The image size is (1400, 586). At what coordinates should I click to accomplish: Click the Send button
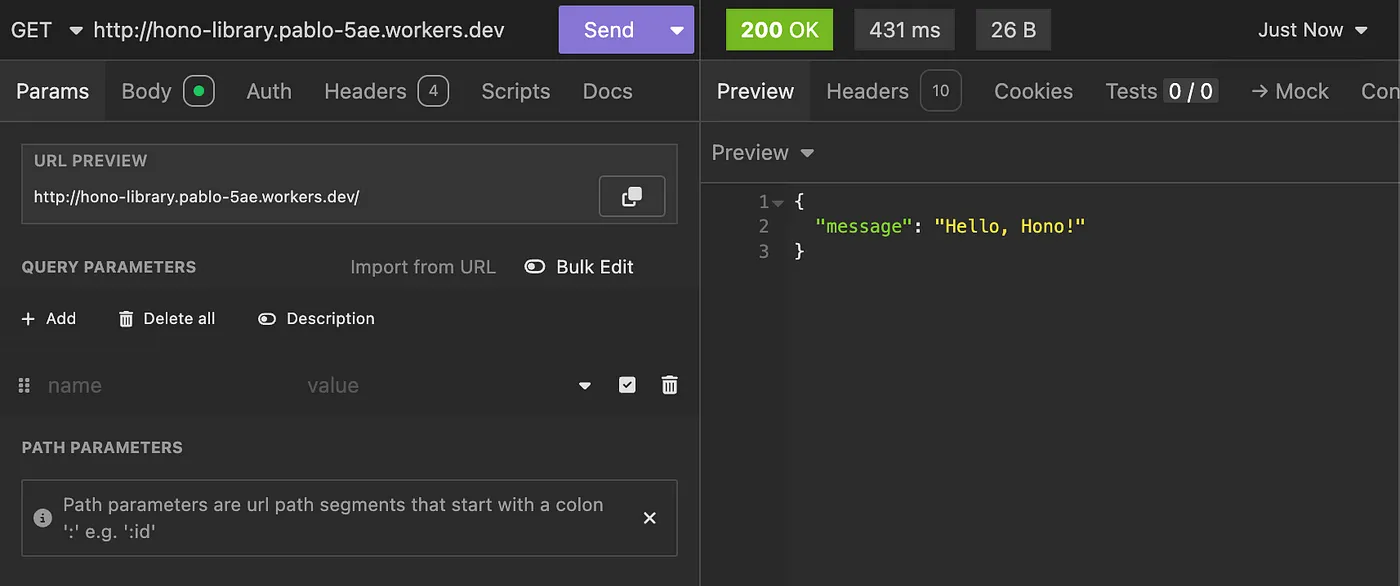tap(610, 30)
